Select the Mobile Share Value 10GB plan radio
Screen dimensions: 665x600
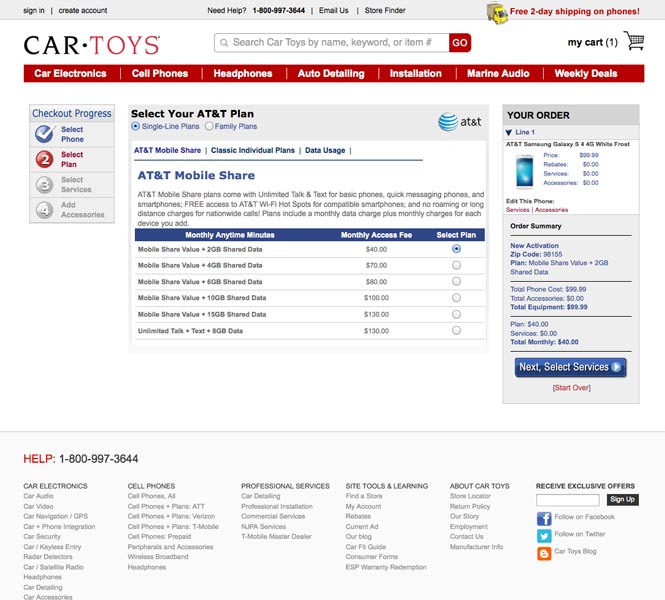coord(456,298)
